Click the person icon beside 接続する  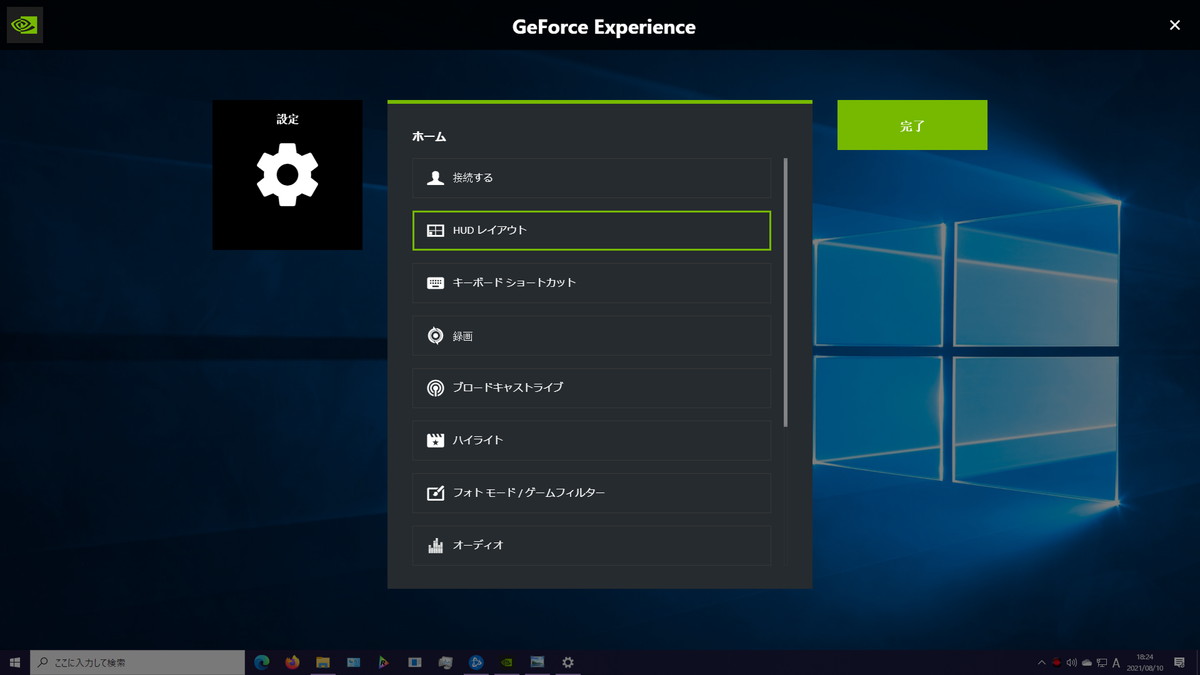(435, 178)
